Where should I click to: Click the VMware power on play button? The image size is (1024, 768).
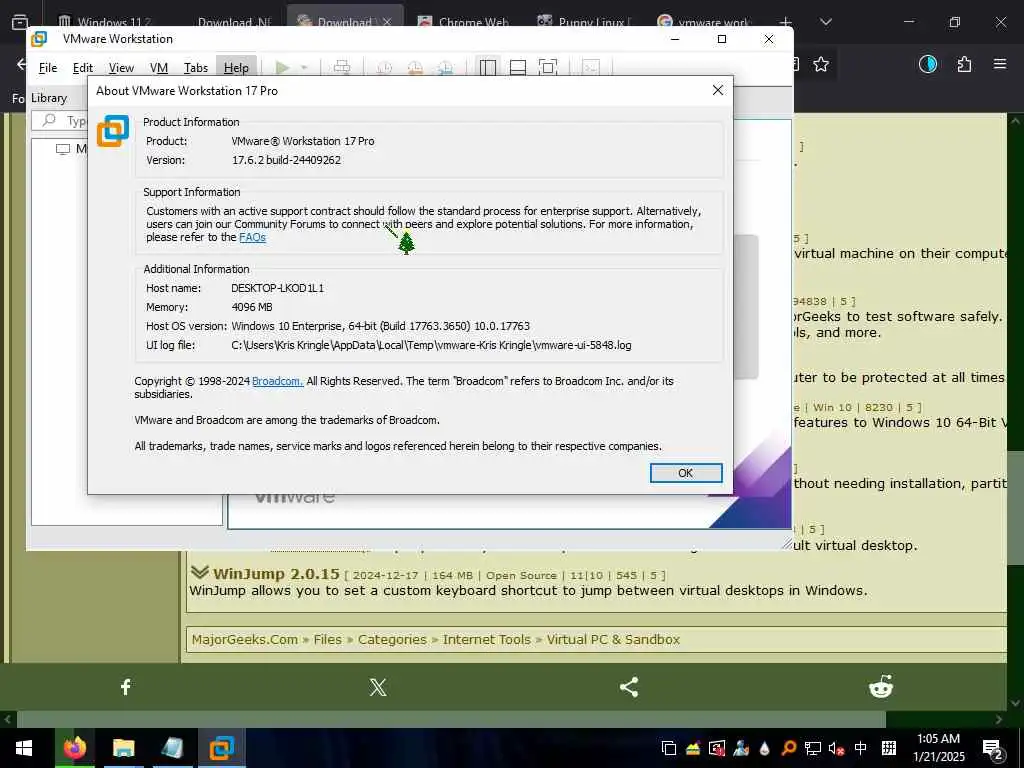[283, 67]
